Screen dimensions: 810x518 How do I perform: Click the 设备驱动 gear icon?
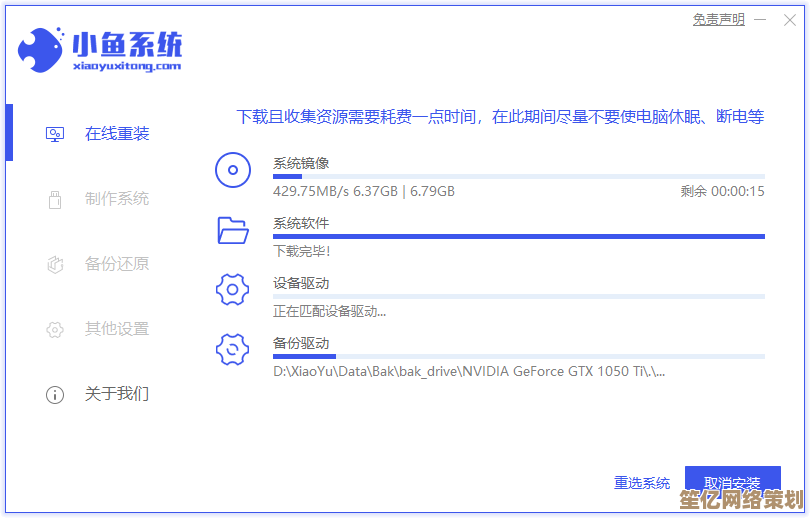pos(232,290)
